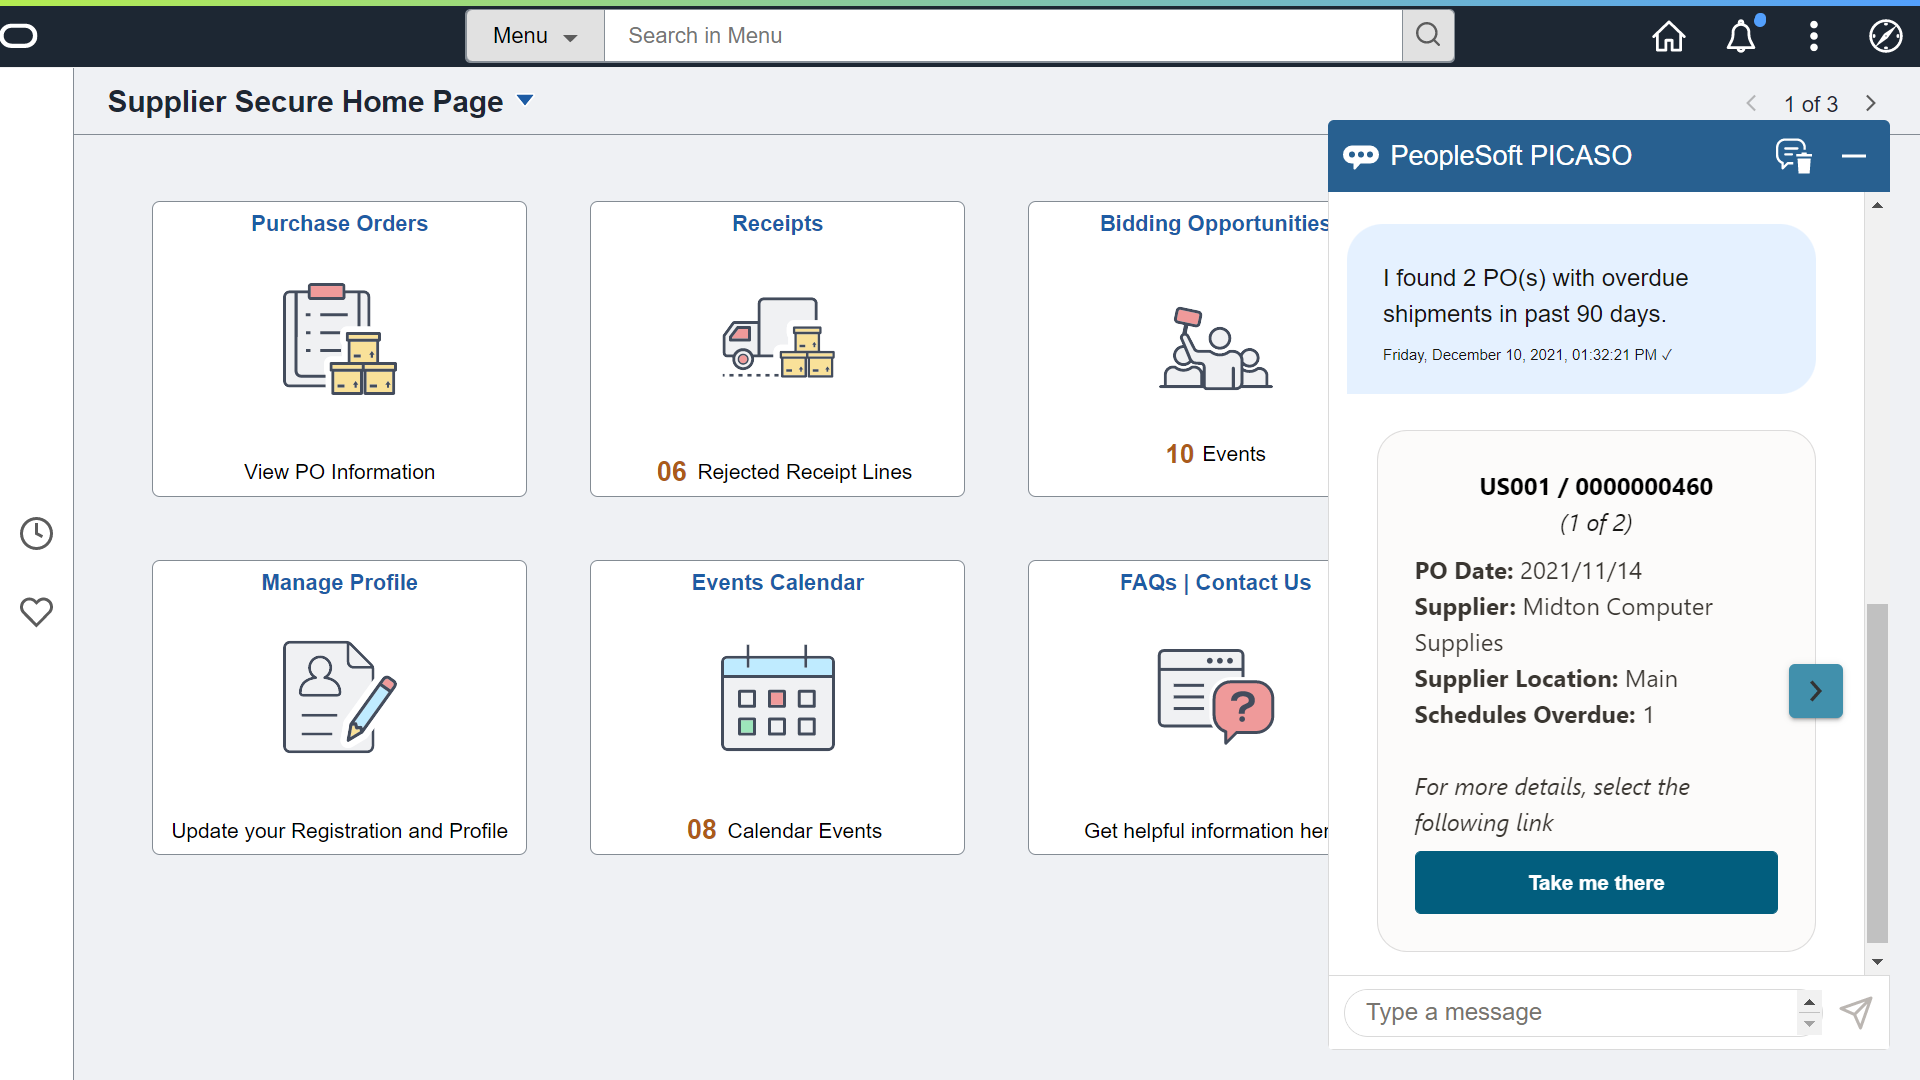
Task: Open the three-dot actions menu
Action: click(x=1813, y=36)
